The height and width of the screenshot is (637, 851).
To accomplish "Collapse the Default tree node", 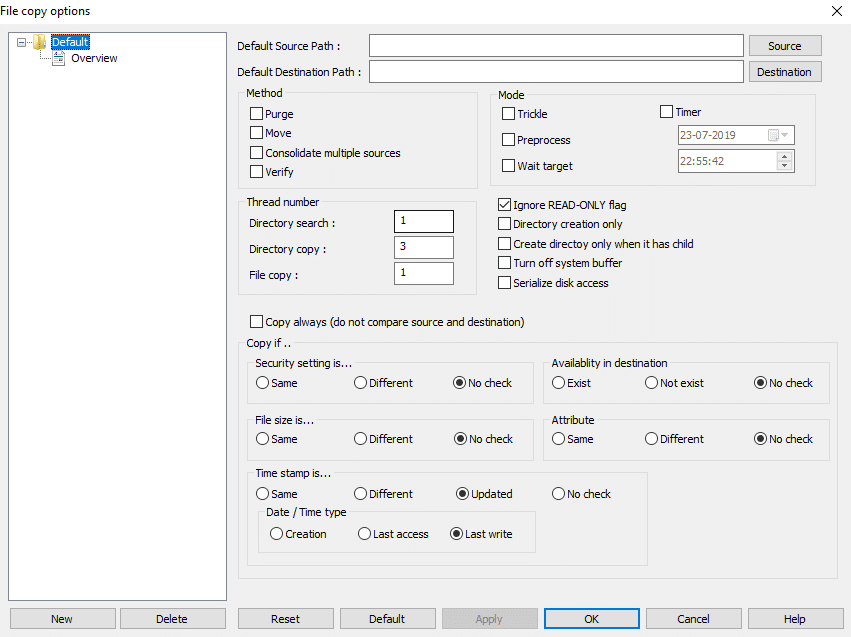I will [21, 42].
